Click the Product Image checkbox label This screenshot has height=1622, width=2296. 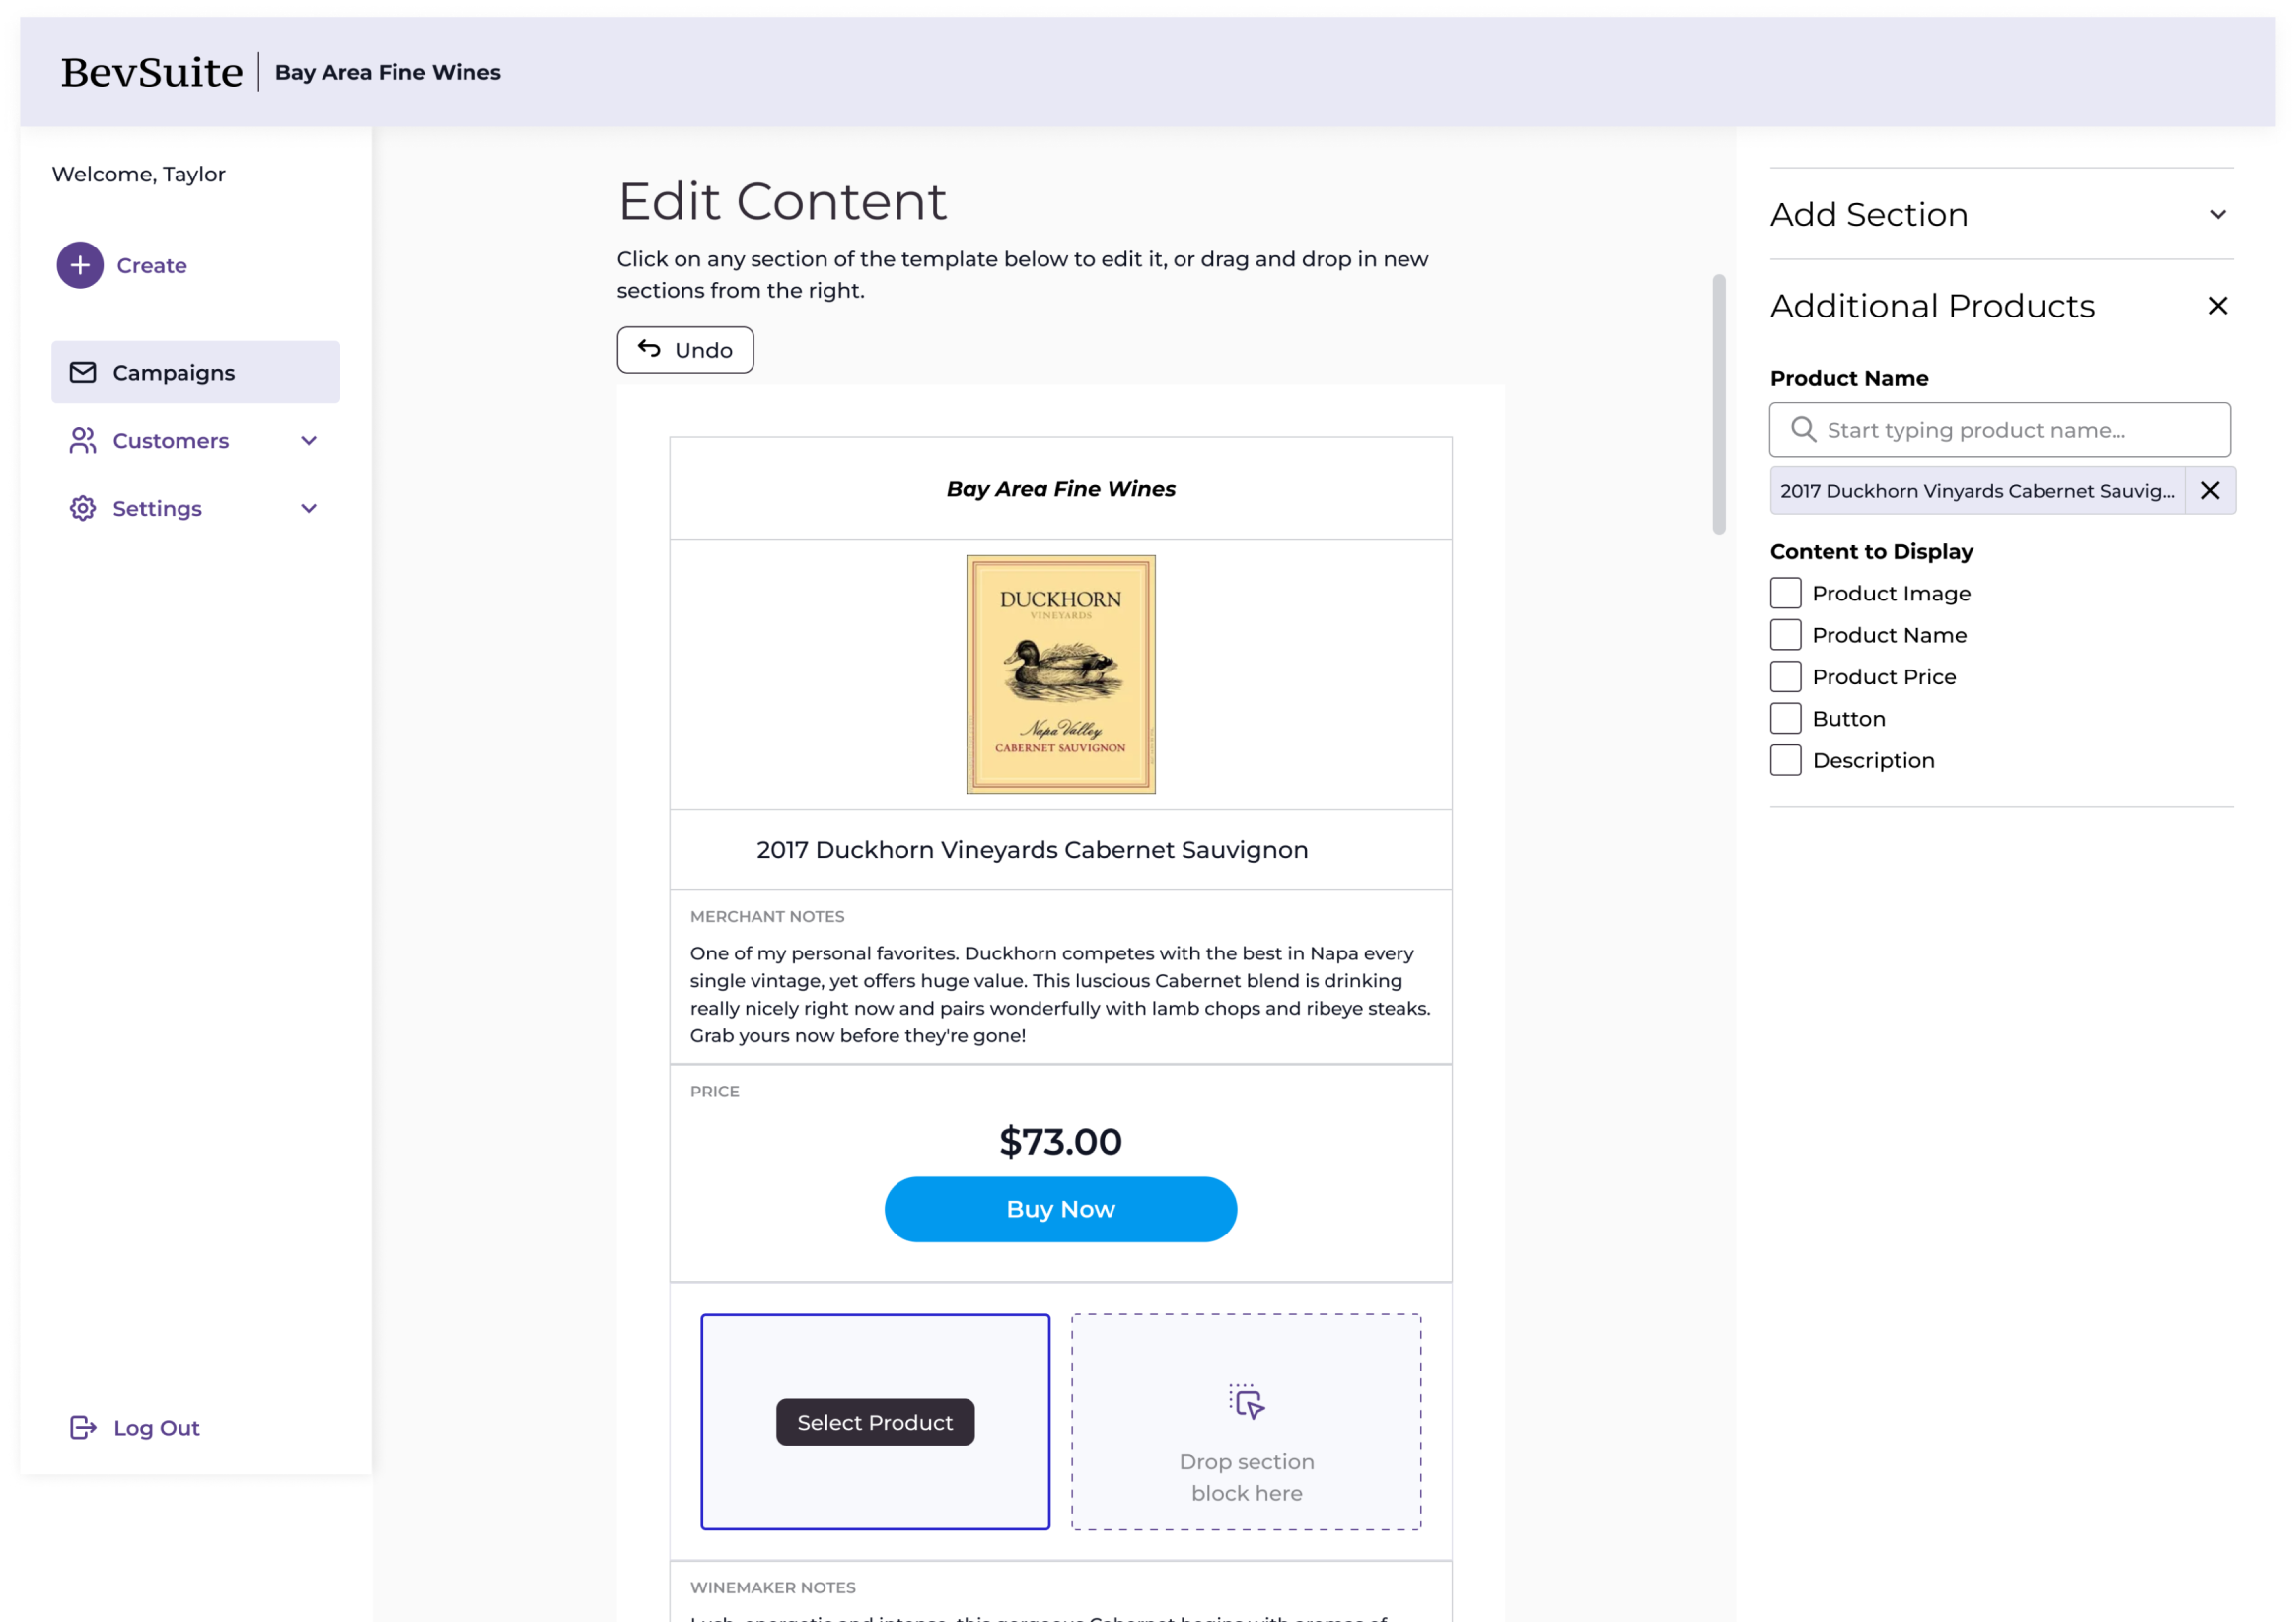pos(1892,593)
